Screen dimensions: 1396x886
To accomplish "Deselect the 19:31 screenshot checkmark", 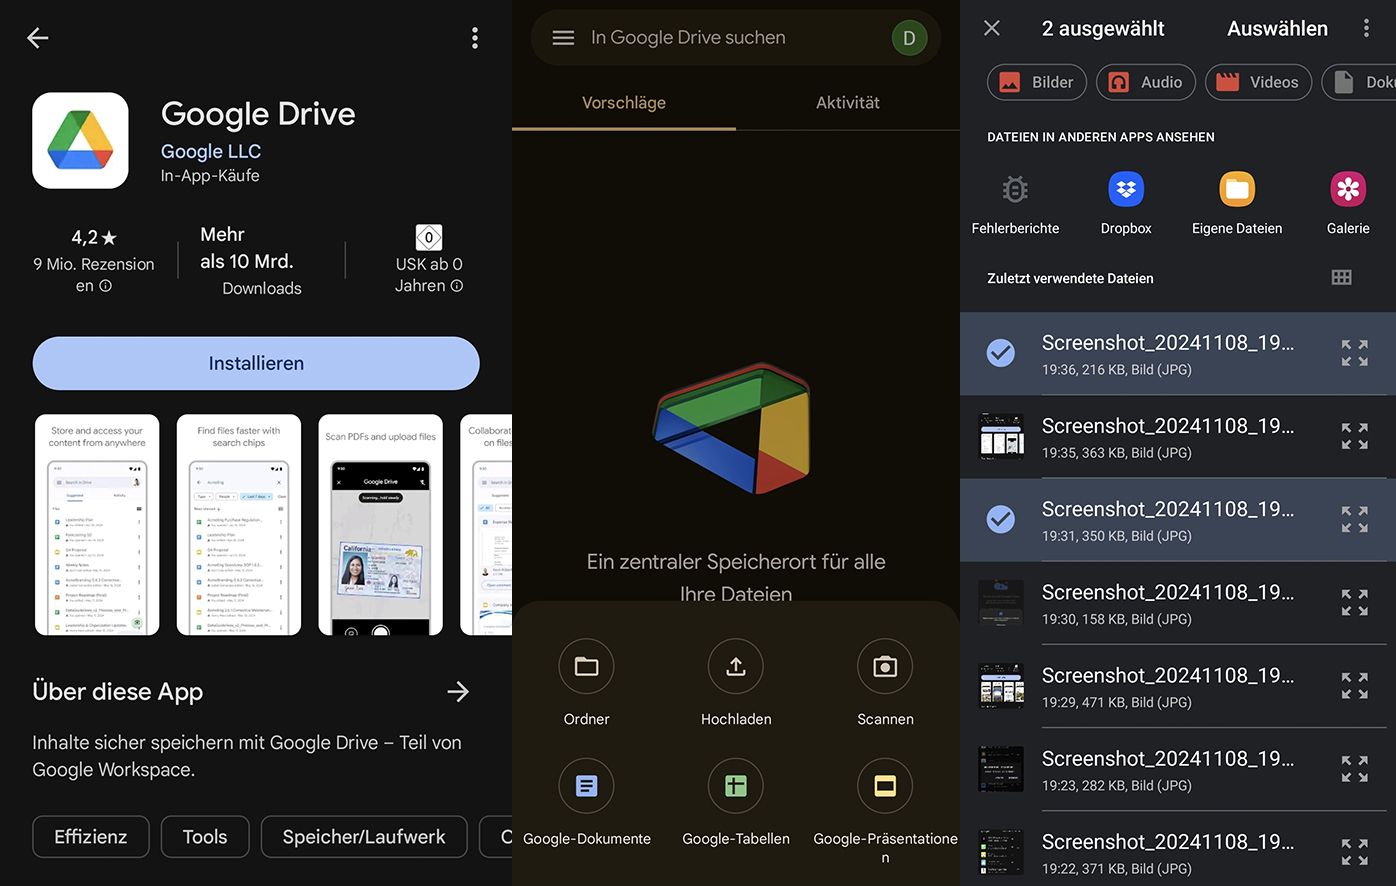I will pos(1001,519).
